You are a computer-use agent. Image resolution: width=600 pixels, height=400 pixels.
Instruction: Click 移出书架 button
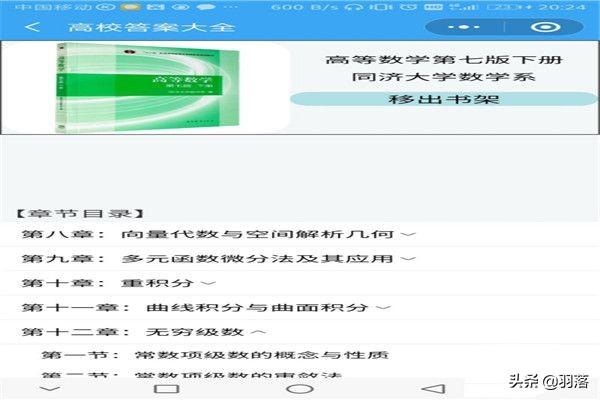pyautogui.click(x=443, y=99)
